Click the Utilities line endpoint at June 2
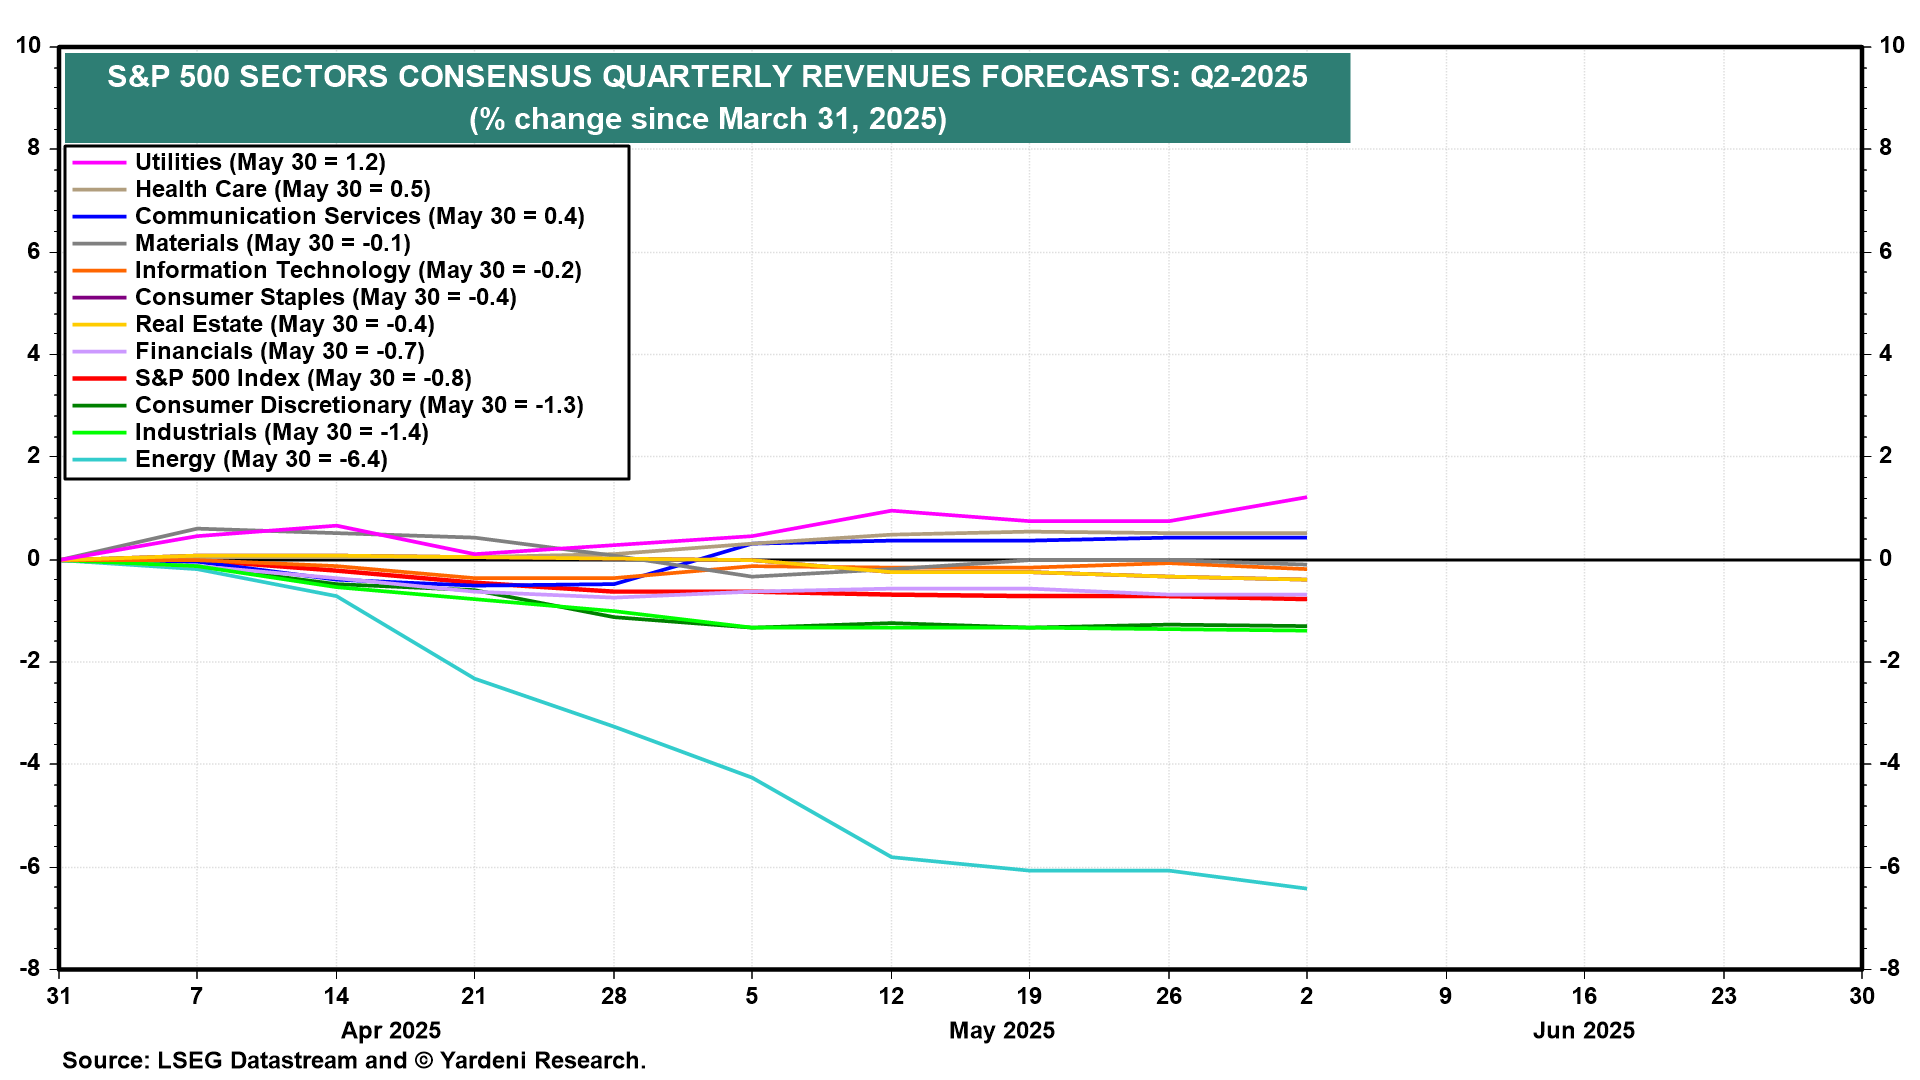1920x1080 pixels. coord(1306,497)
